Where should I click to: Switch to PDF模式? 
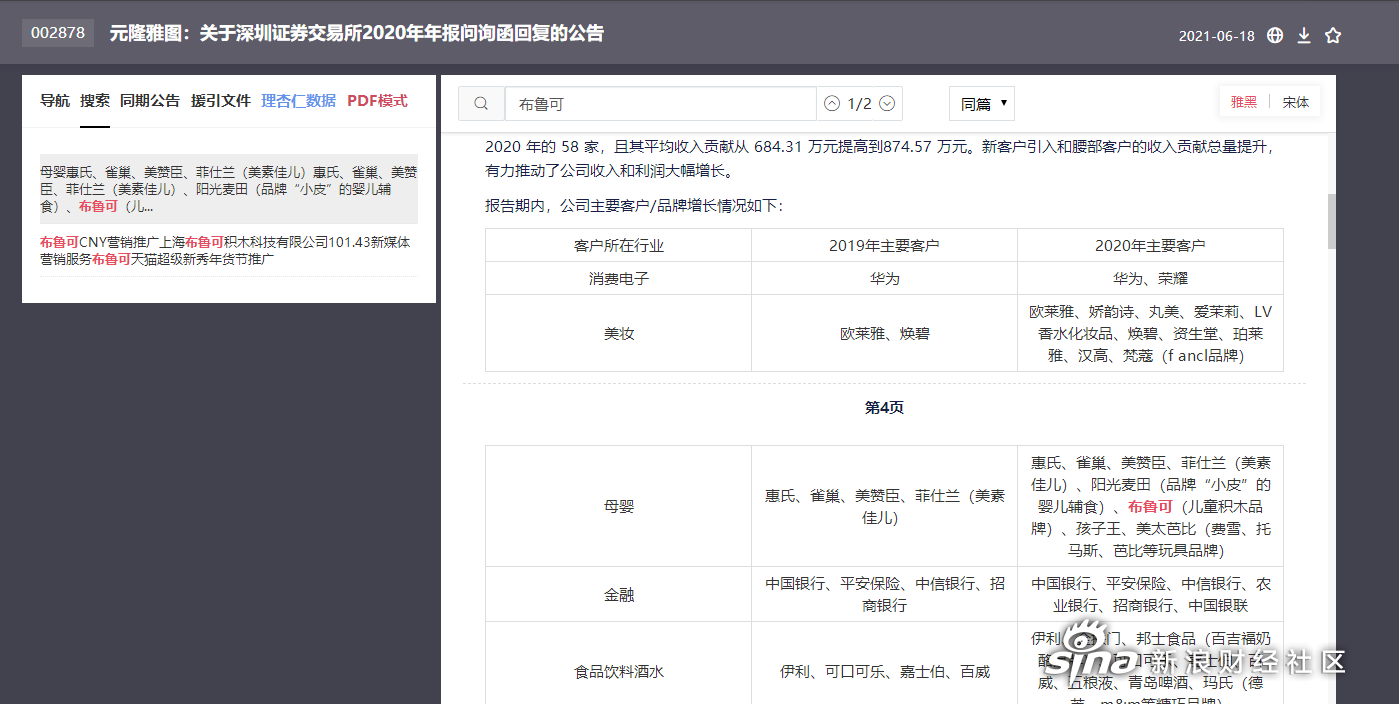coord(377,101)
